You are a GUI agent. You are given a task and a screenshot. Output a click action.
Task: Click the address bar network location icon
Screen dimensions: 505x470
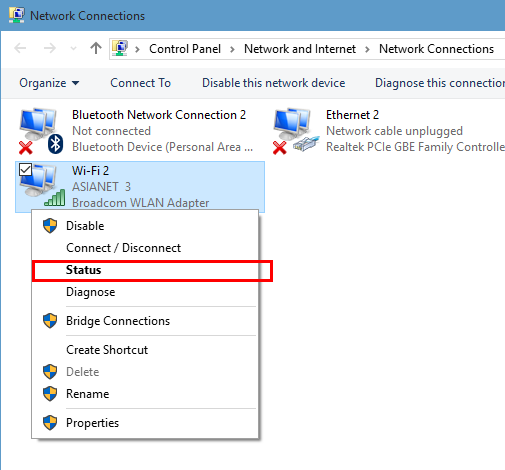click(x=120, y=48)
